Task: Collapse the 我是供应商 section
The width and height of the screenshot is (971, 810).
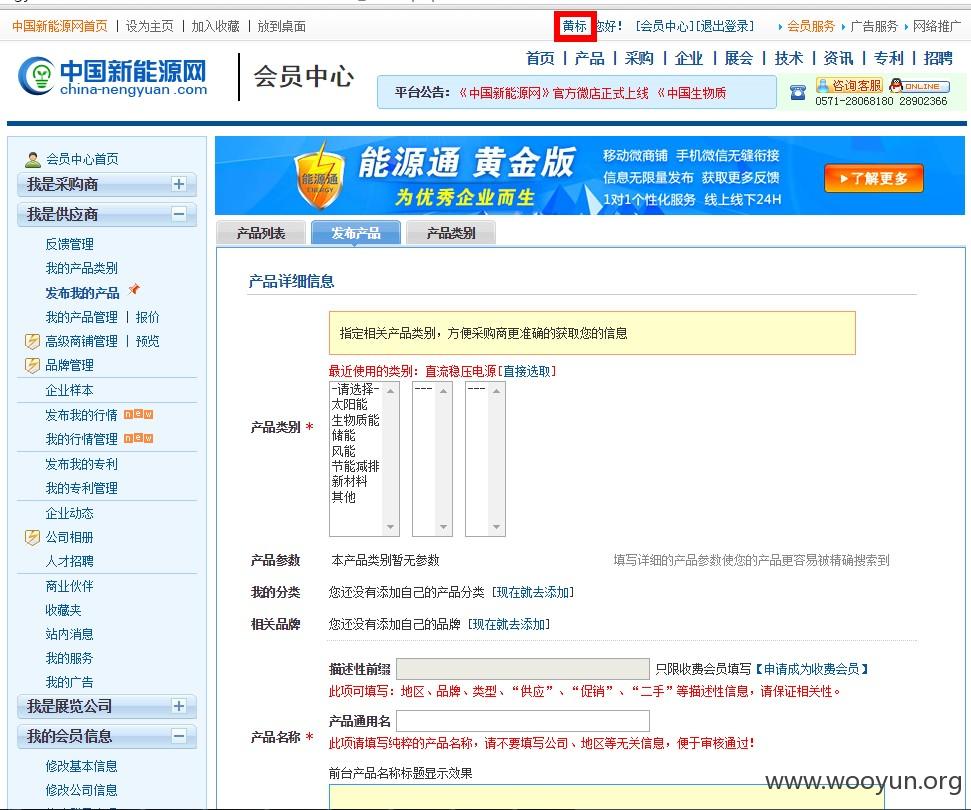Action: click(x=179, y=214)
